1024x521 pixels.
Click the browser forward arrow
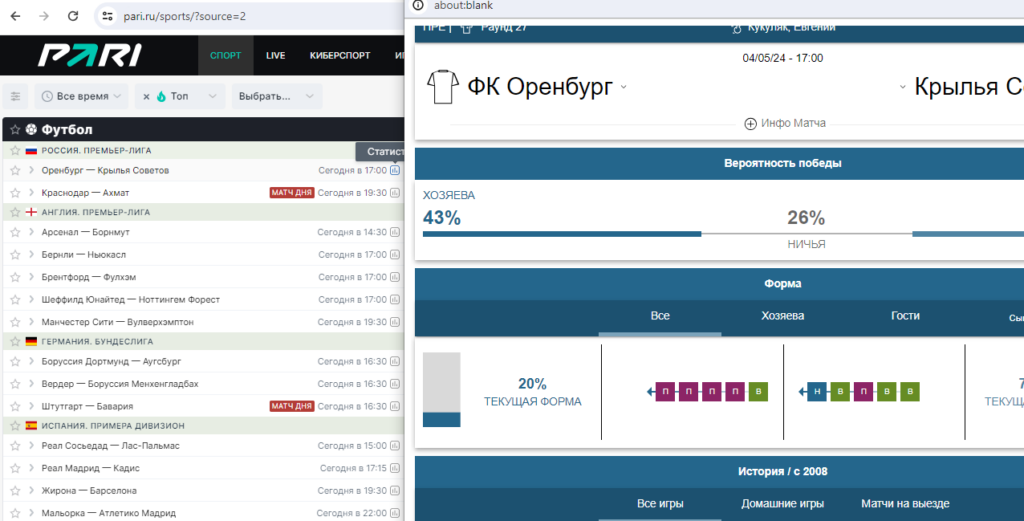(x=44, y=16)
